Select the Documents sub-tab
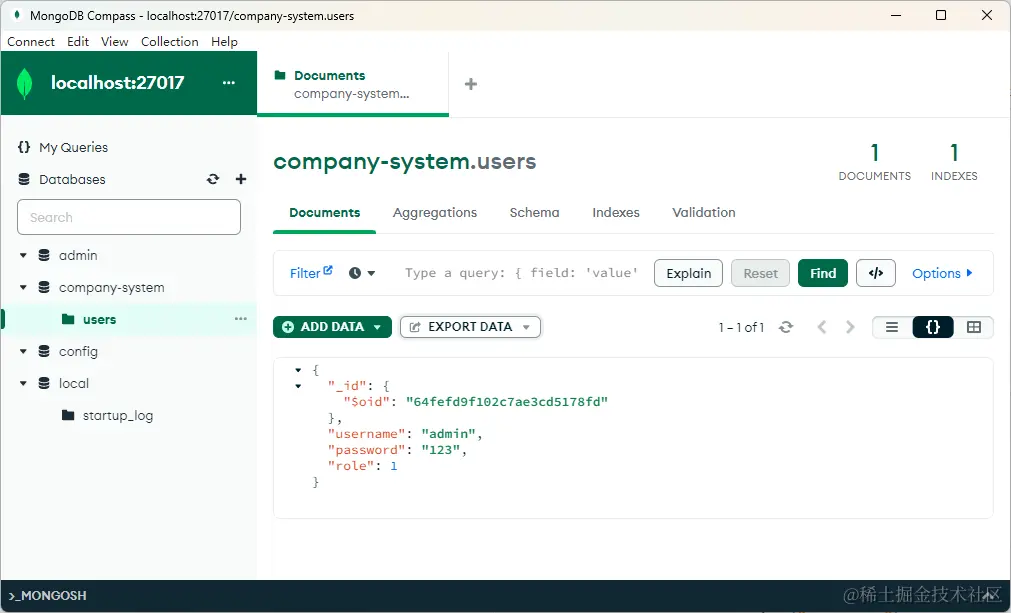 (x=324, y=213)
